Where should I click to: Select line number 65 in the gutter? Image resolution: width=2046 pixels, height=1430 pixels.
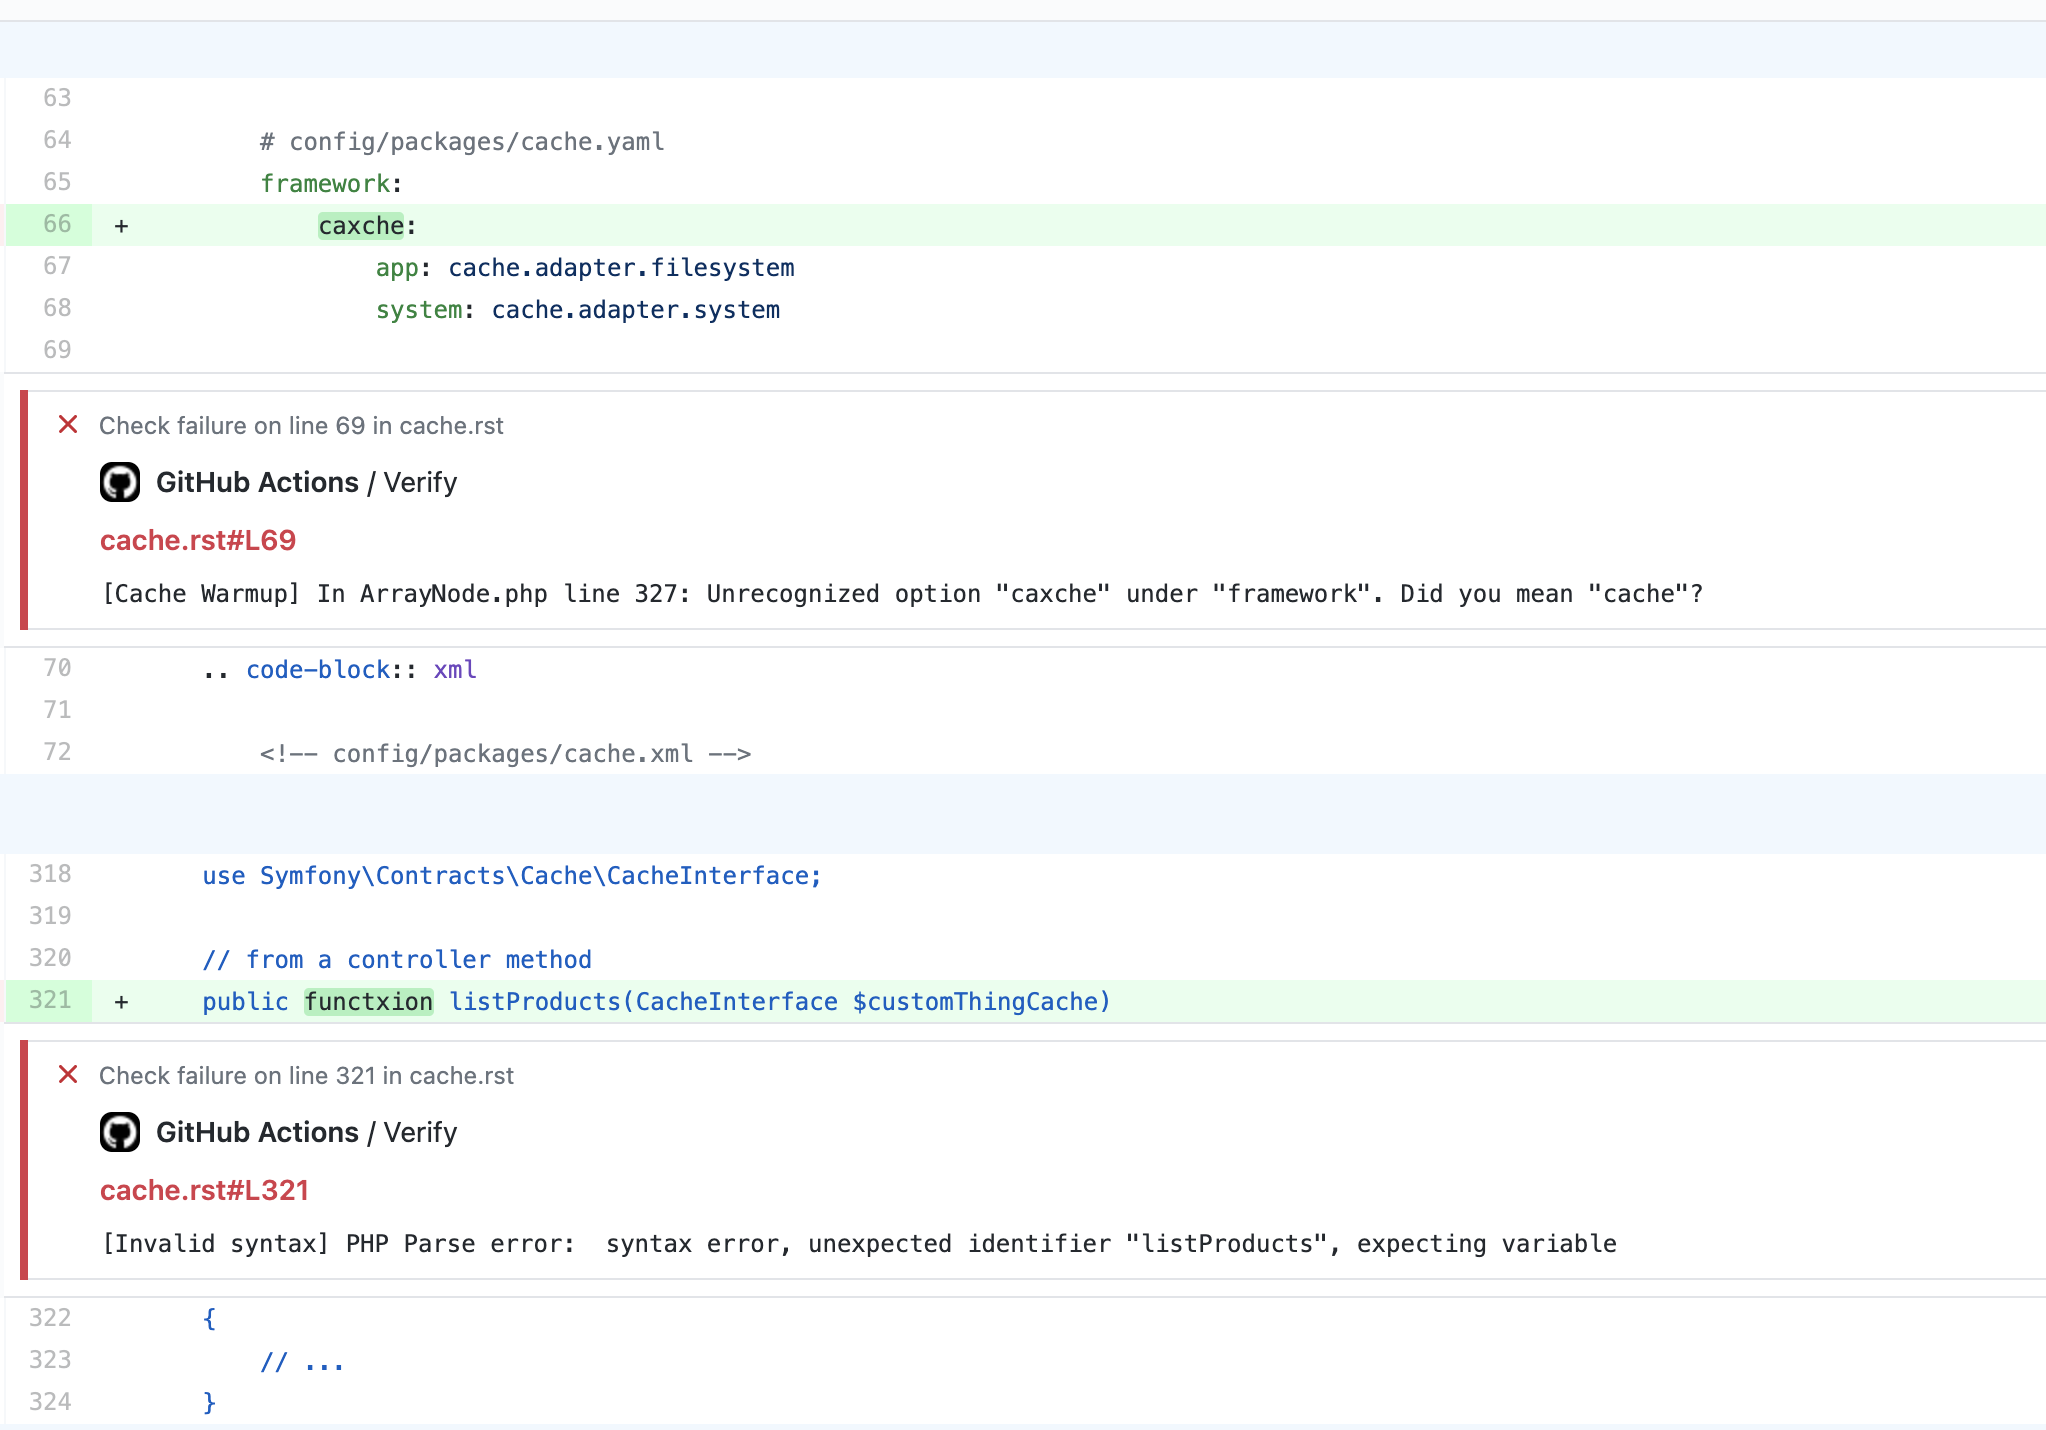(57, 182)
